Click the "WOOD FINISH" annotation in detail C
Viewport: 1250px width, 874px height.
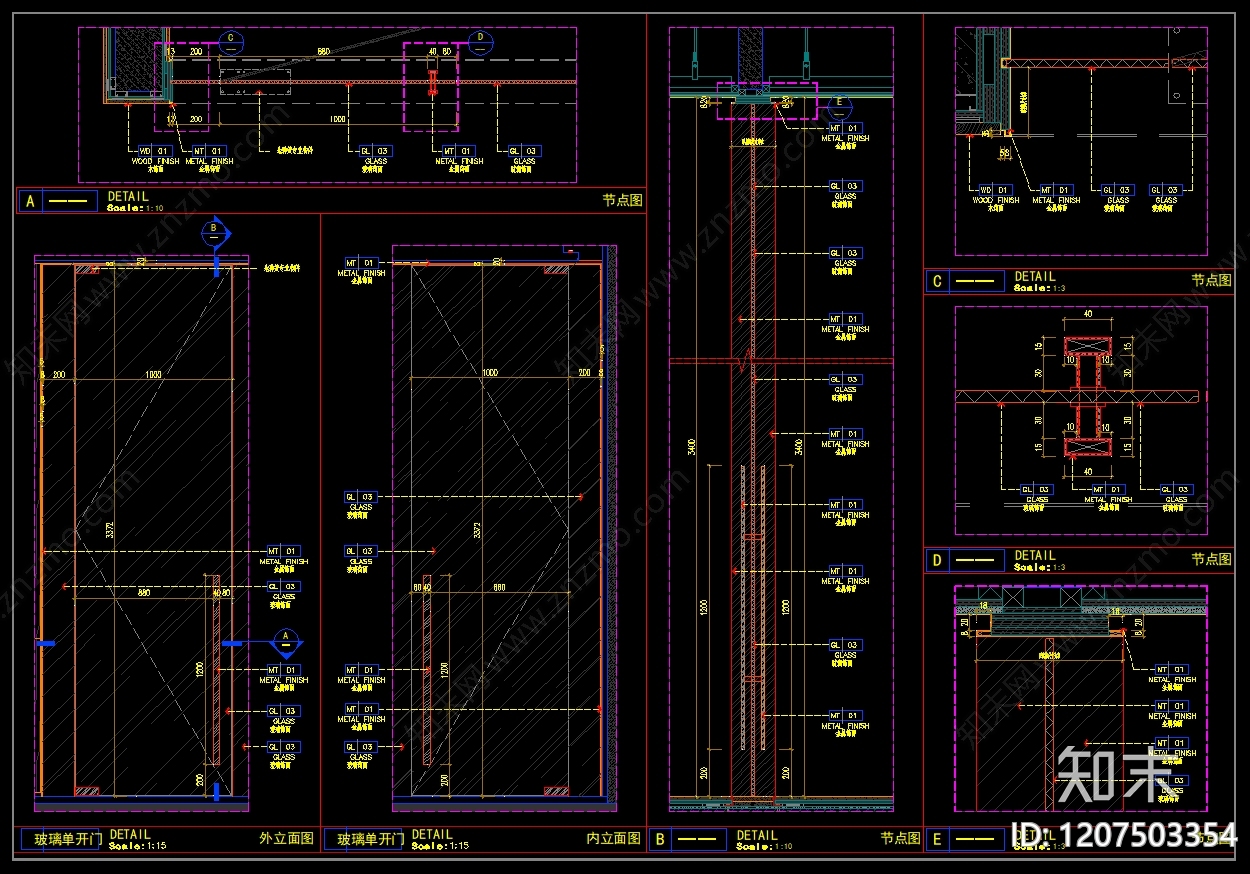[996, 200]
